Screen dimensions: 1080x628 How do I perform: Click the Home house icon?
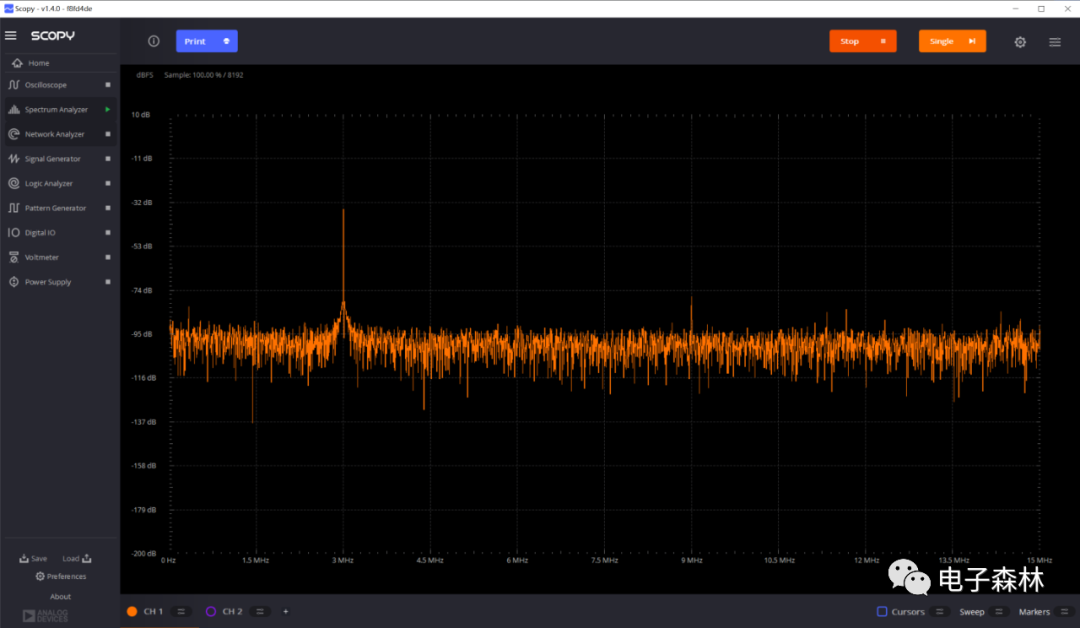click(x=17, y=63)
